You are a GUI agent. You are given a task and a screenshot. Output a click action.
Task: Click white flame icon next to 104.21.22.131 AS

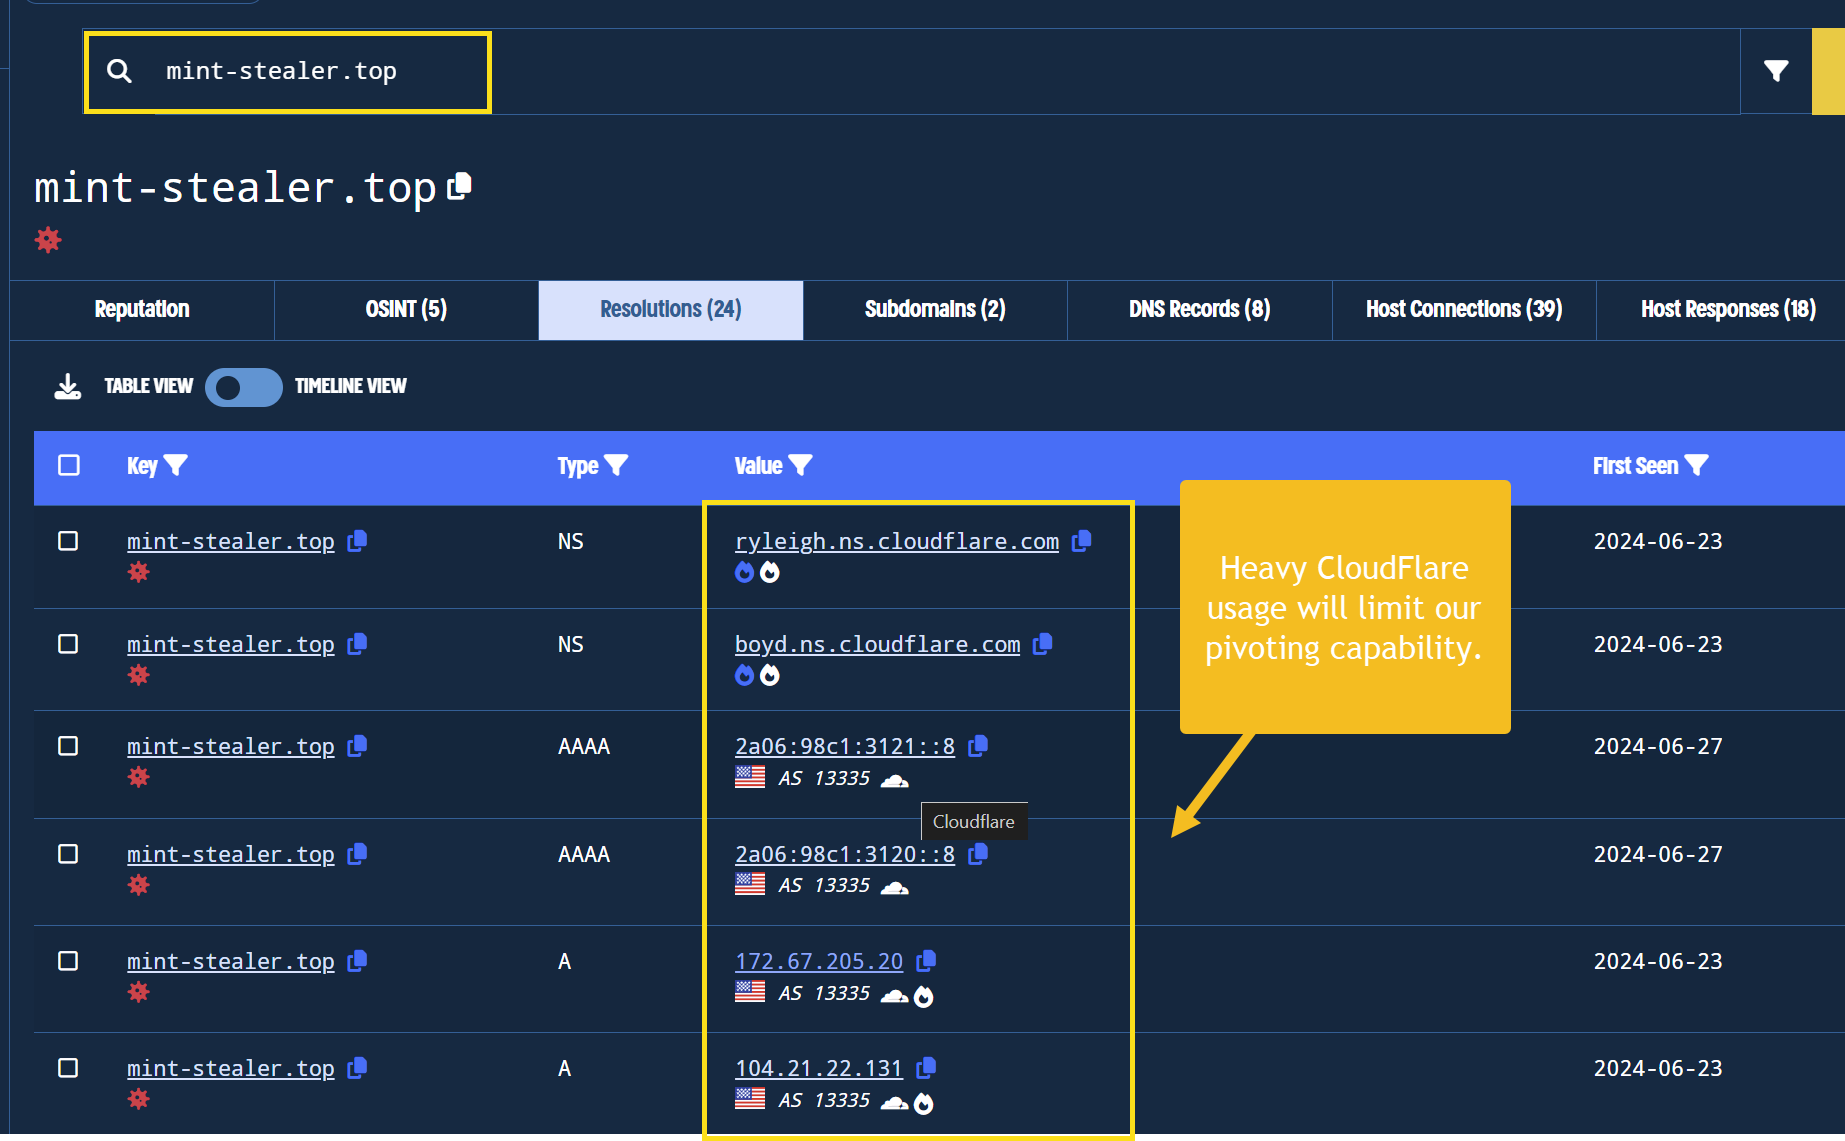coord(924,1103)
